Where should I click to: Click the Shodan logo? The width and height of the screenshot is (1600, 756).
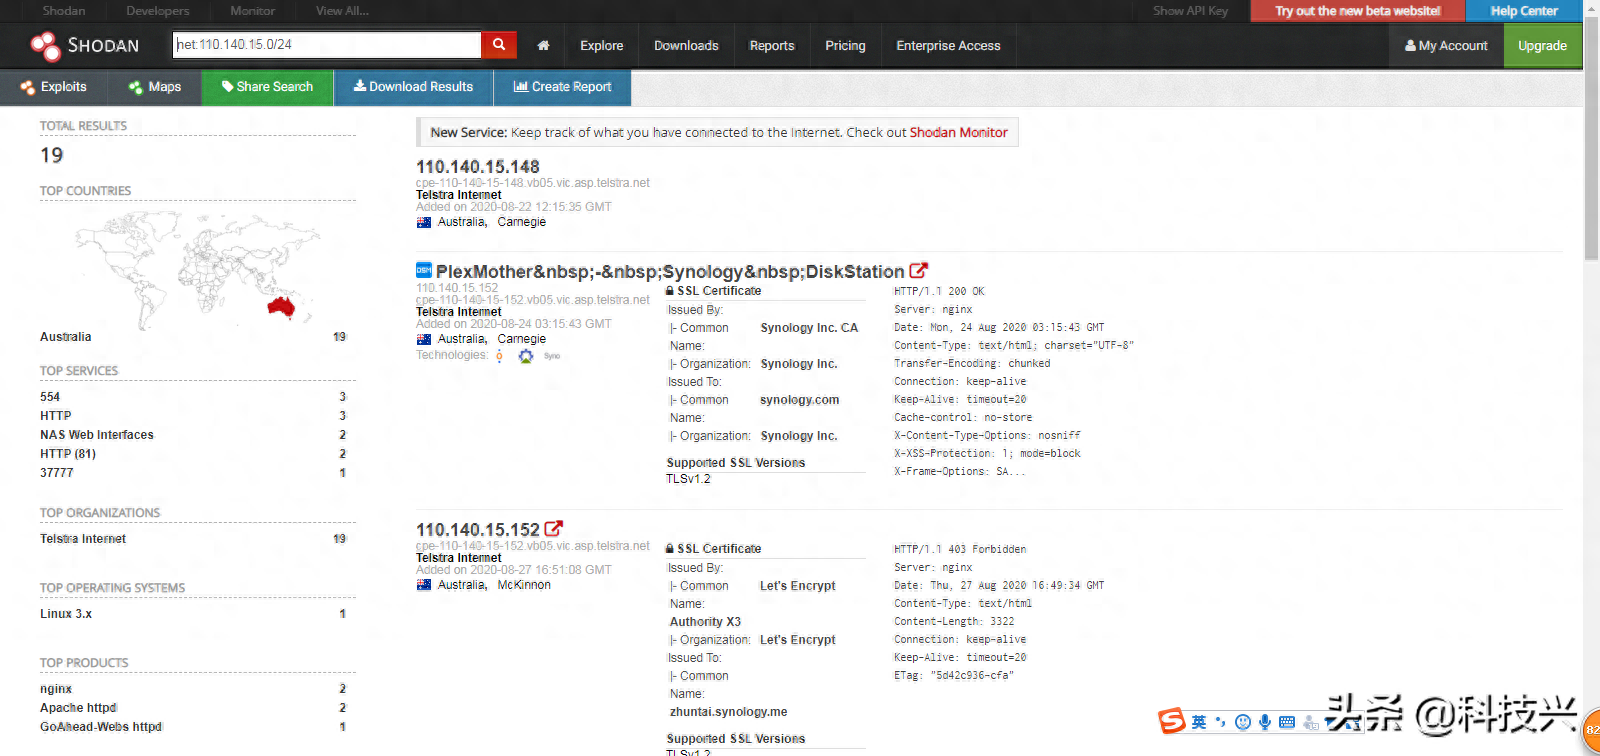[x=85, y=46]
